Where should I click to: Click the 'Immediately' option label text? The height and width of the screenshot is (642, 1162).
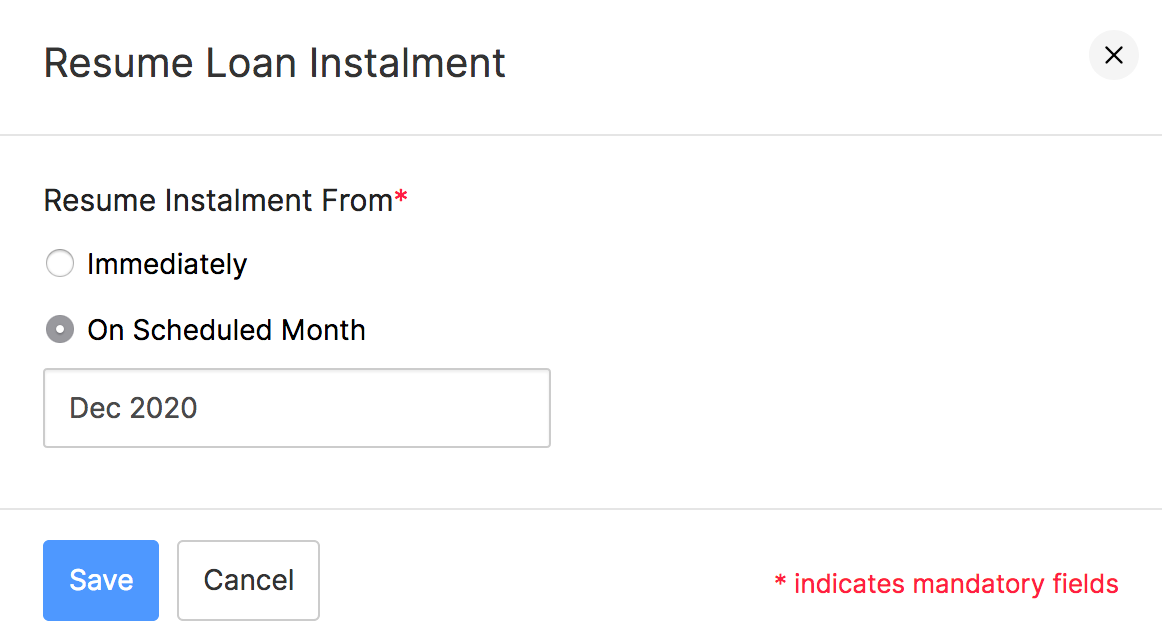[167, 264]
